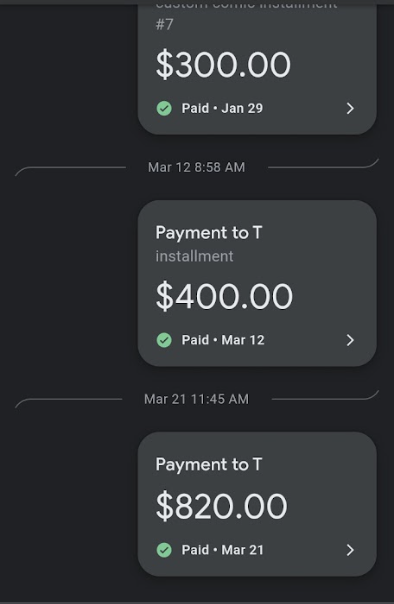
Task: Click the 'Paid • Jan 29' status
Action: tap(222, 108)
